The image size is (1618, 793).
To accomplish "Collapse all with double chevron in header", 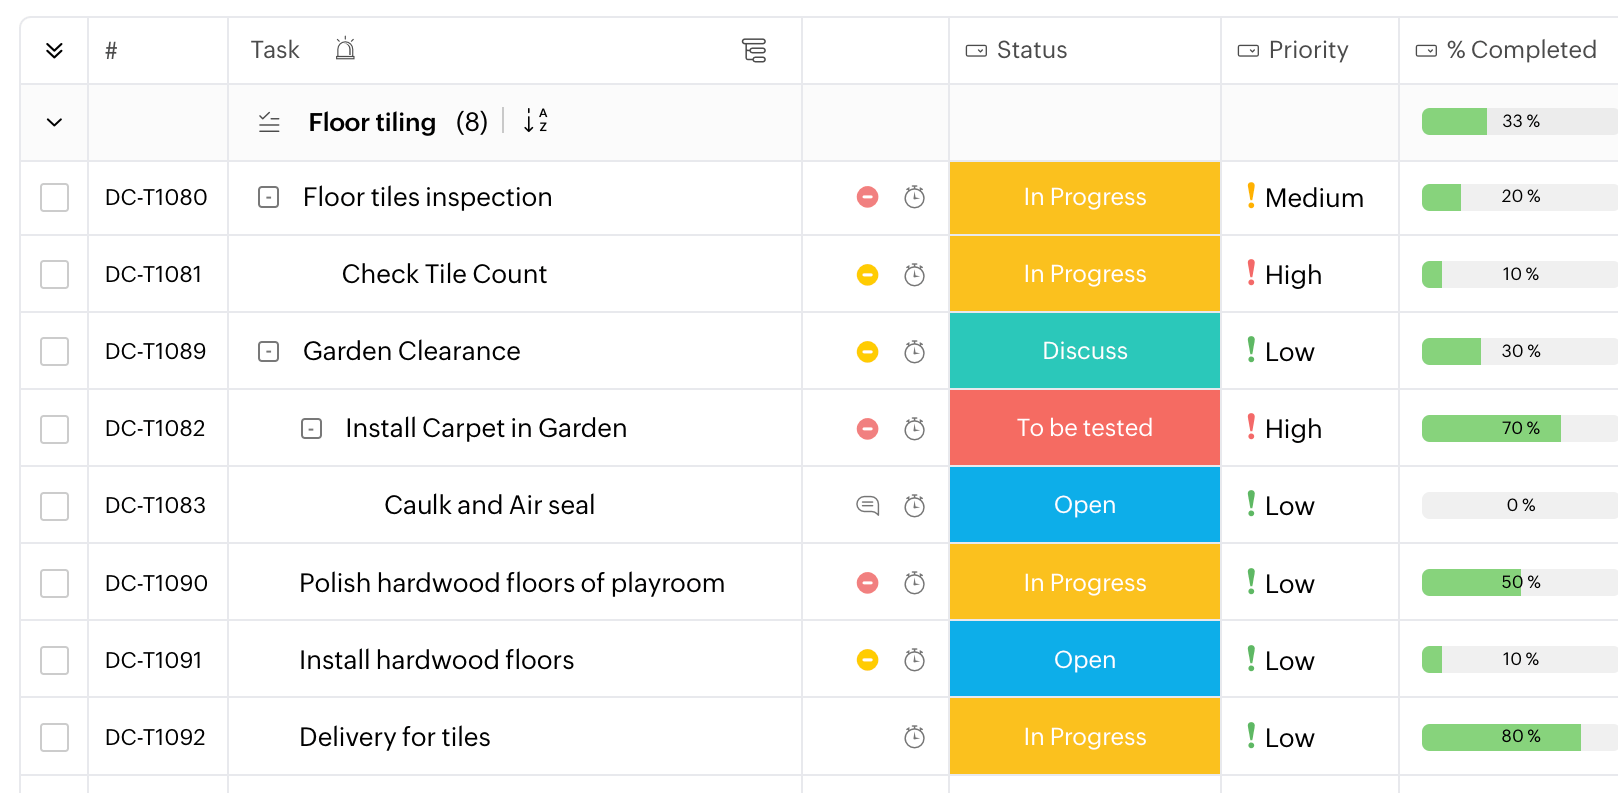I will pos(54,50).
